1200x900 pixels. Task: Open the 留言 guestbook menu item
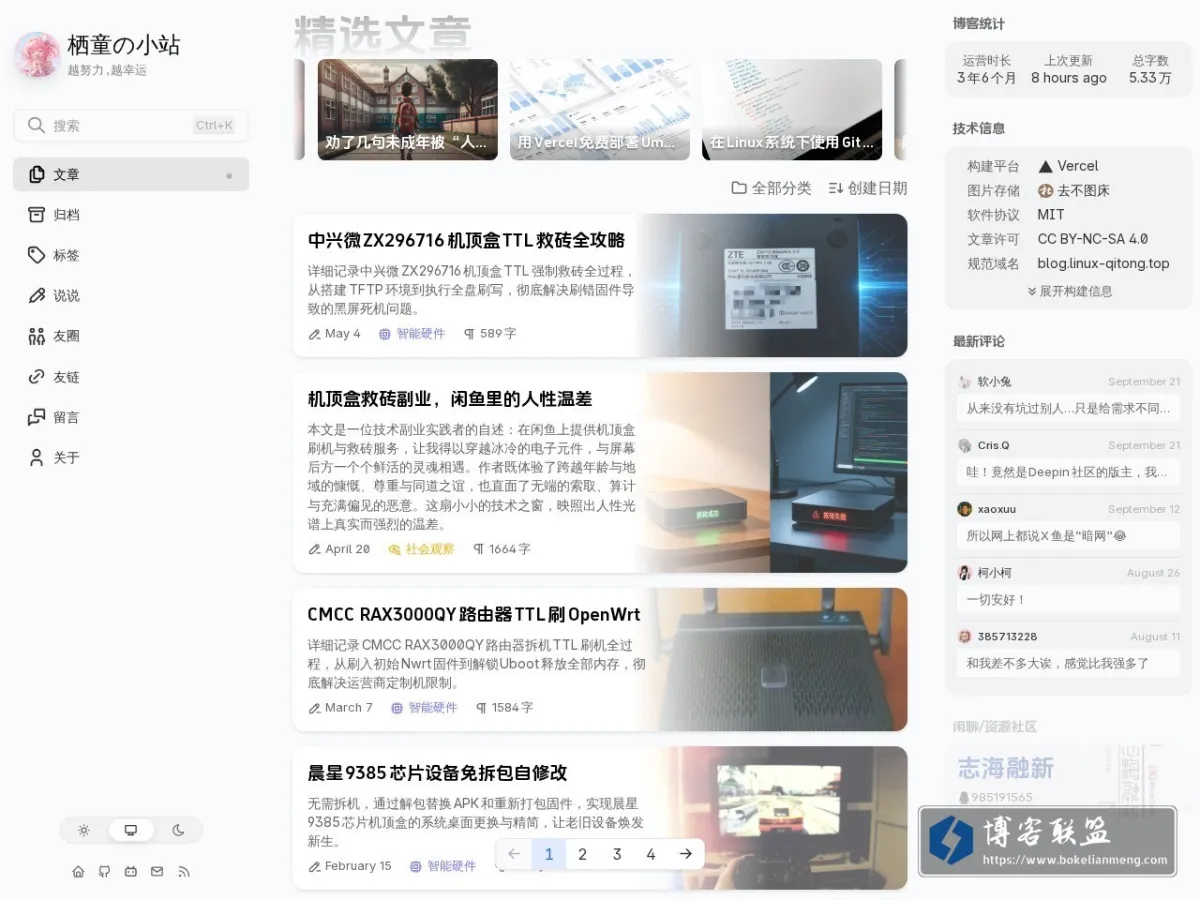coord(131,417)
